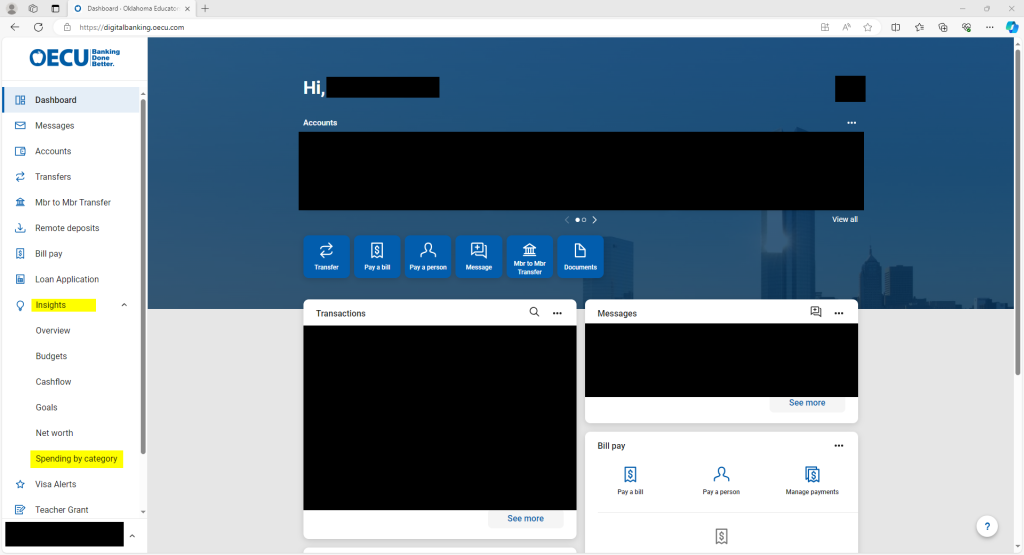This screenshot has width=1024, height=555.
Task: Search transactions with the magnifier icon
Action: pos(535,313)
